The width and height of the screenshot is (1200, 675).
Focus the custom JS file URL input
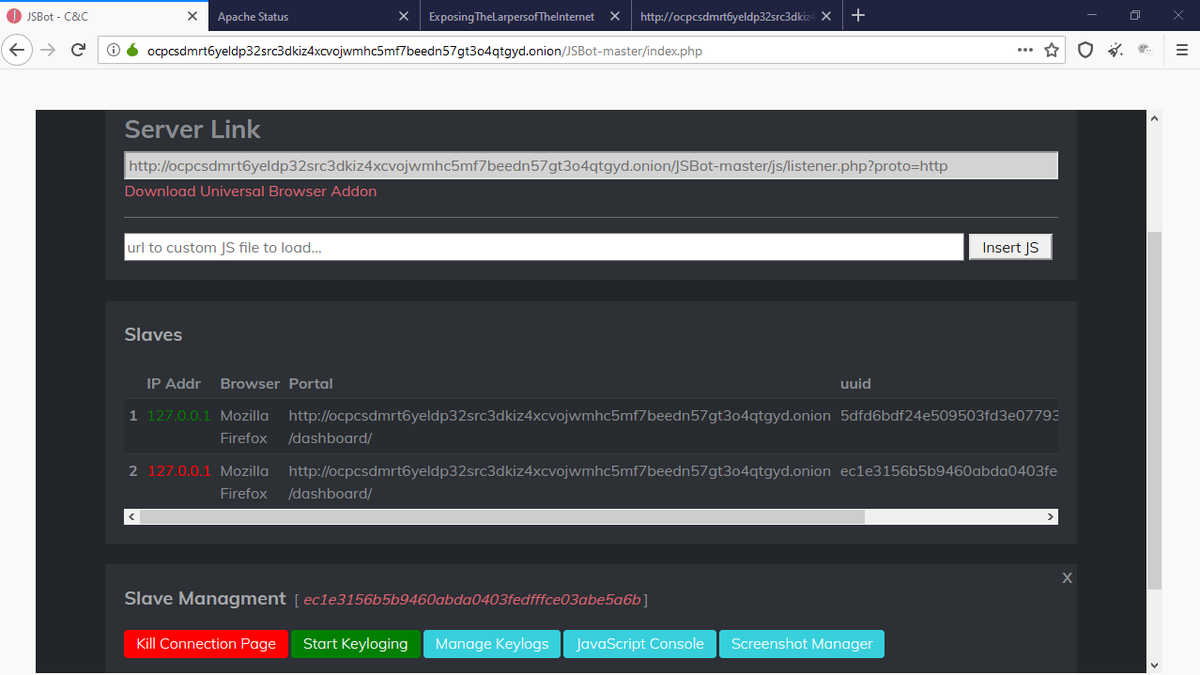click(544, 247)
